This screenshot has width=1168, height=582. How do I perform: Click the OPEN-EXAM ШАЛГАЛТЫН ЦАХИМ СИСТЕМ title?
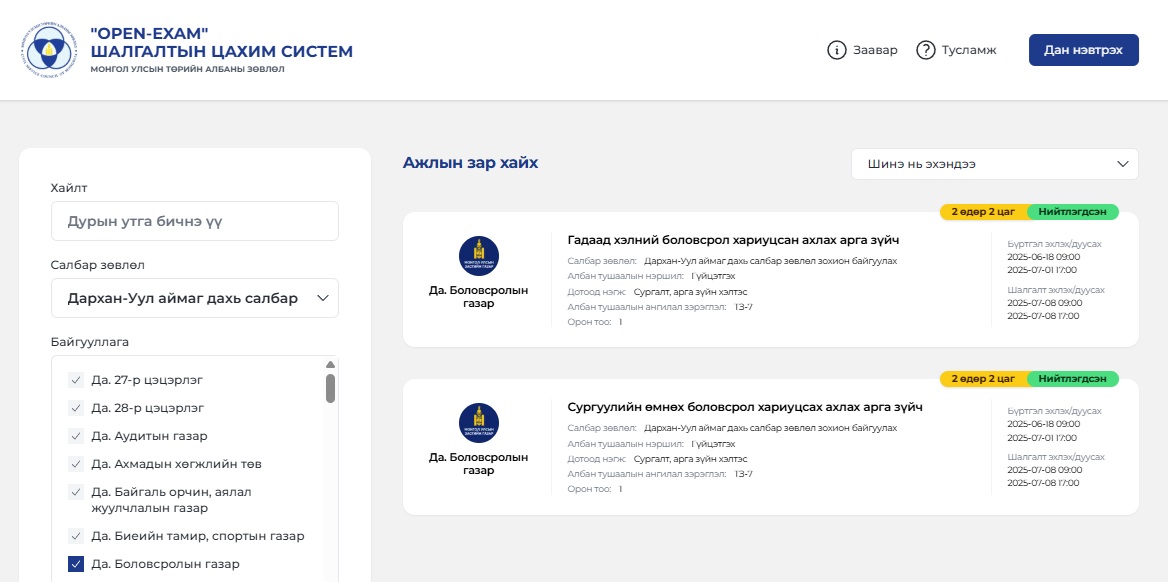(x=221, y=43)
